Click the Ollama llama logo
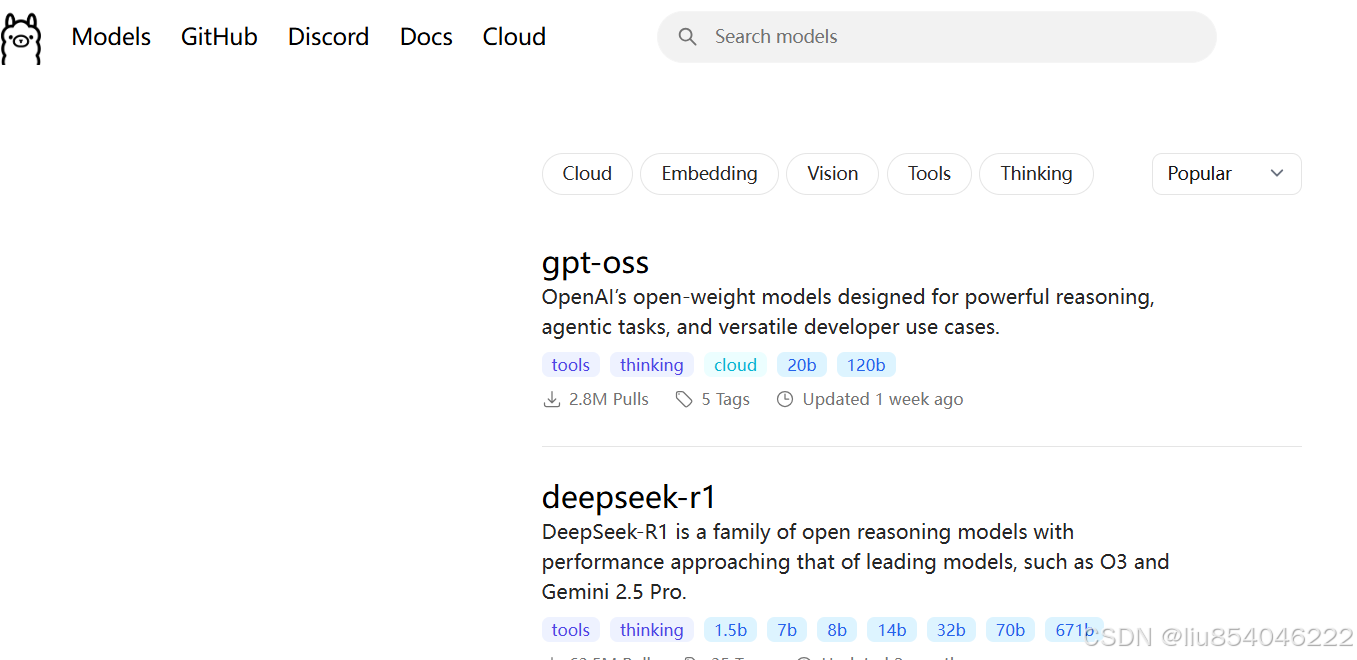This screenshot has height=660, width=1357. click(21, 38)
